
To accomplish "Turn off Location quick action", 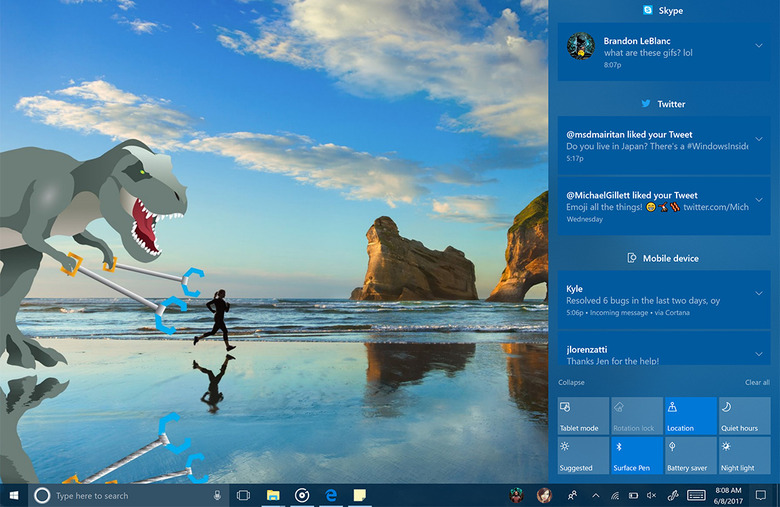I will click(x=691, y=416).
